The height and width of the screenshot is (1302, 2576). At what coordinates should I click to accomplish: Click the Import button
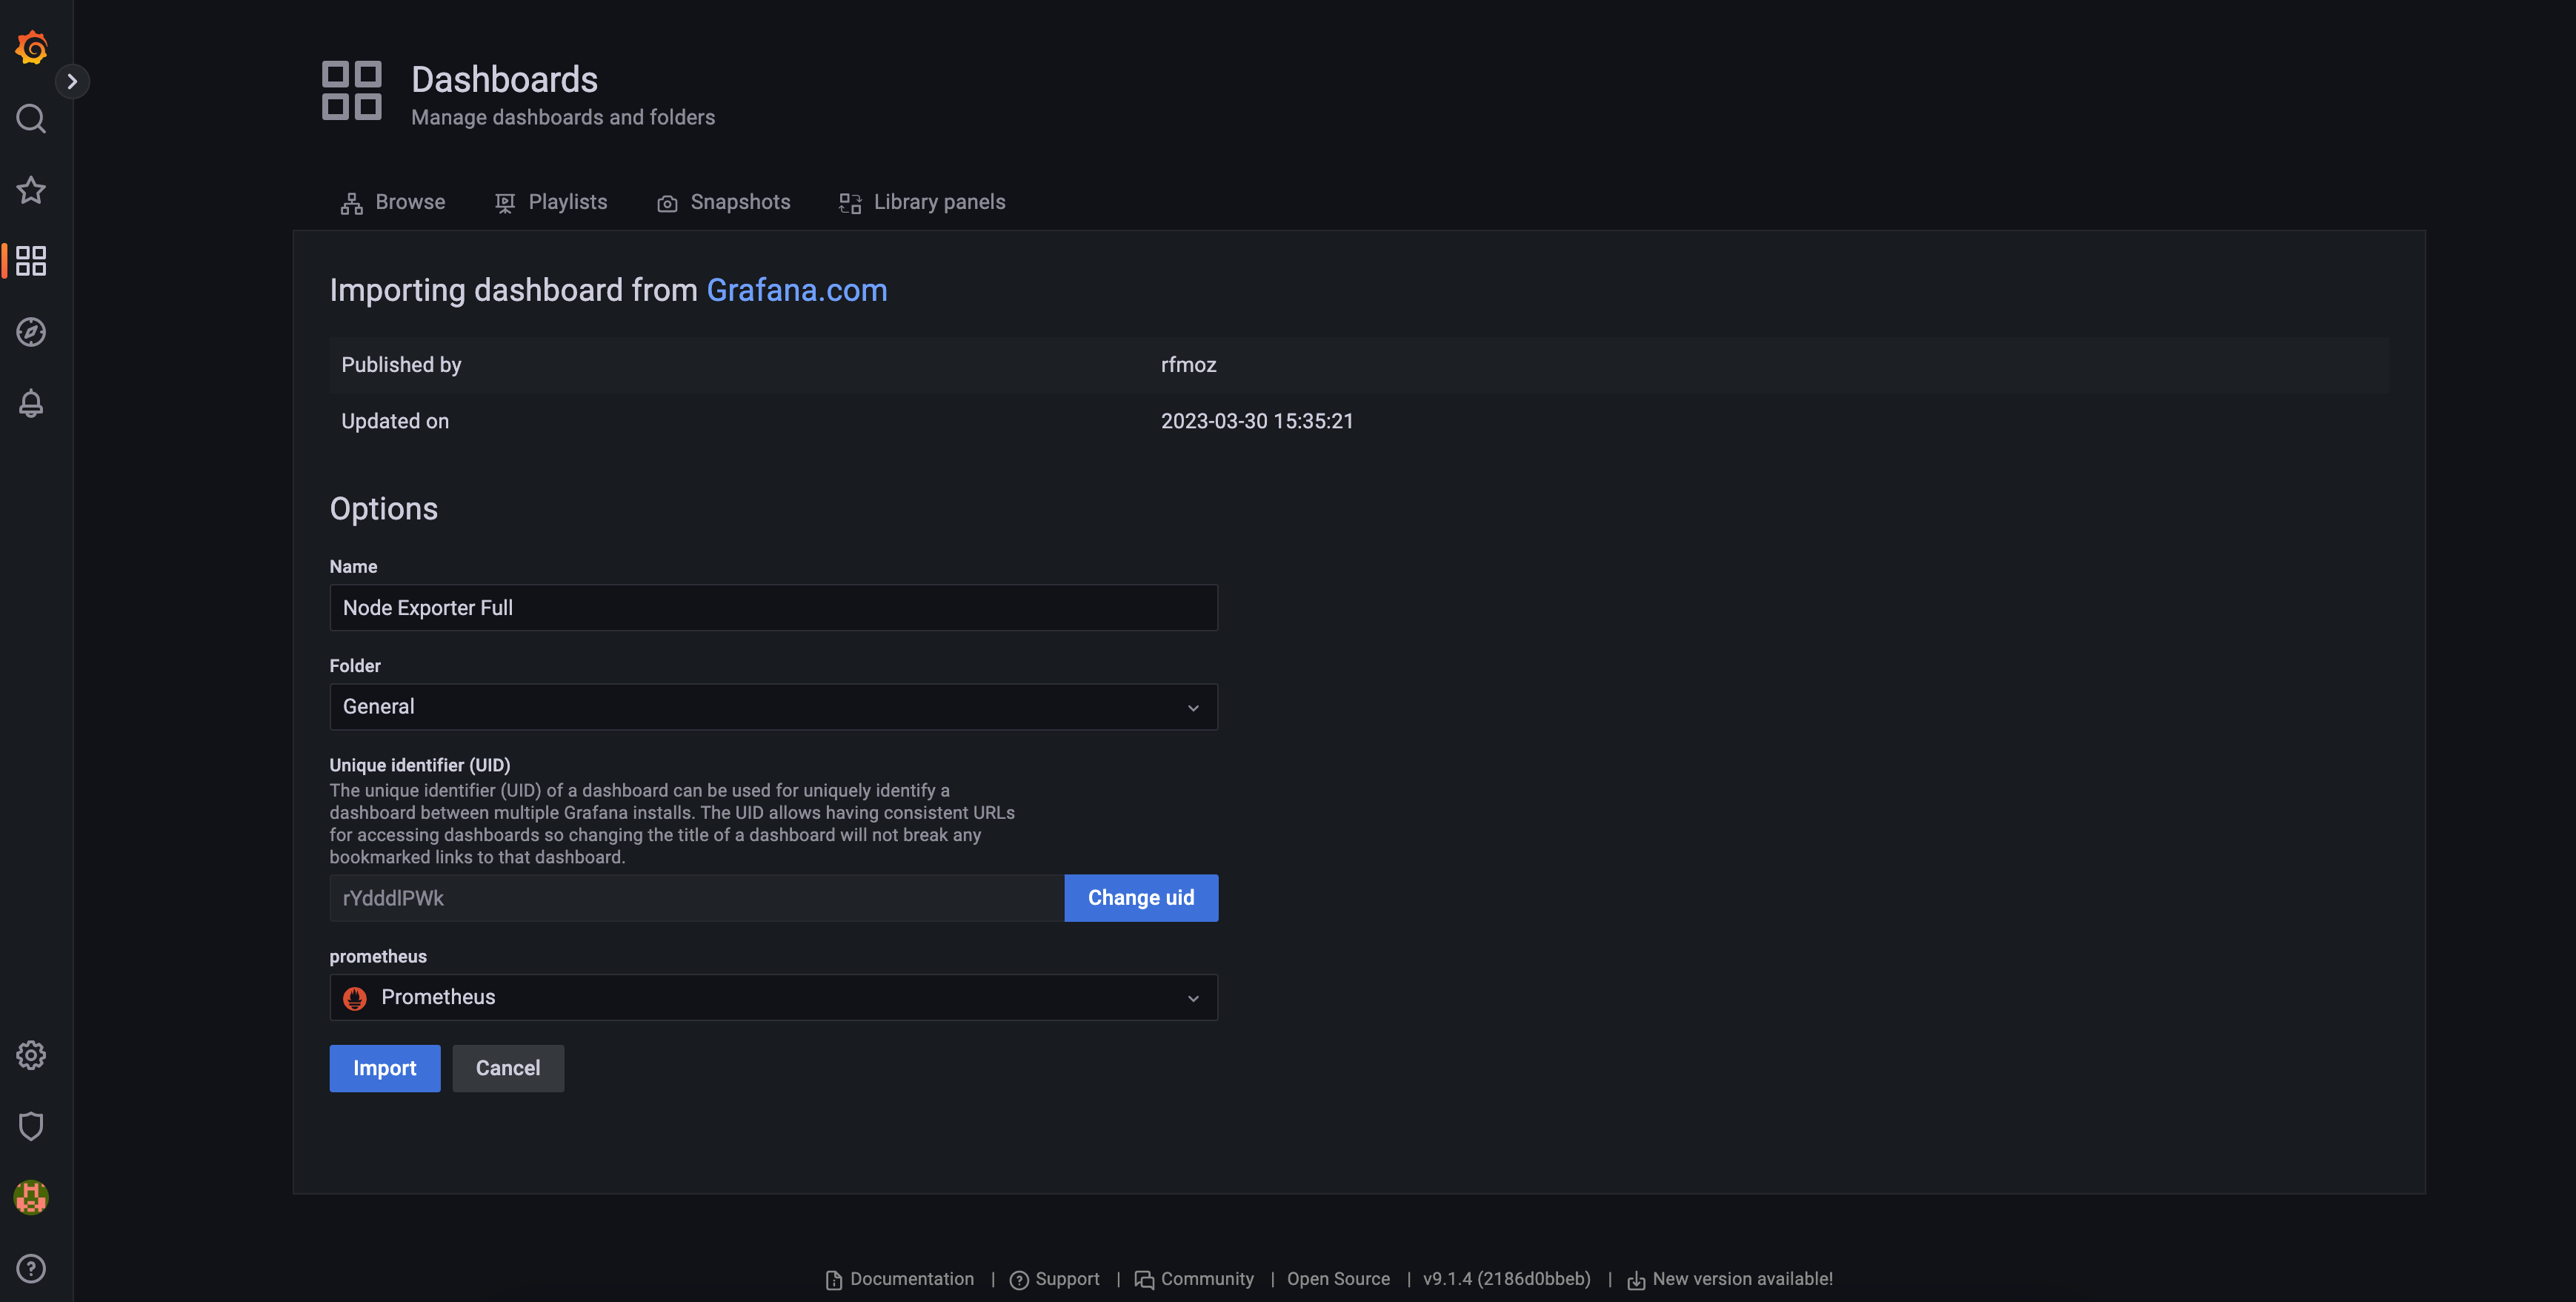385,1068
